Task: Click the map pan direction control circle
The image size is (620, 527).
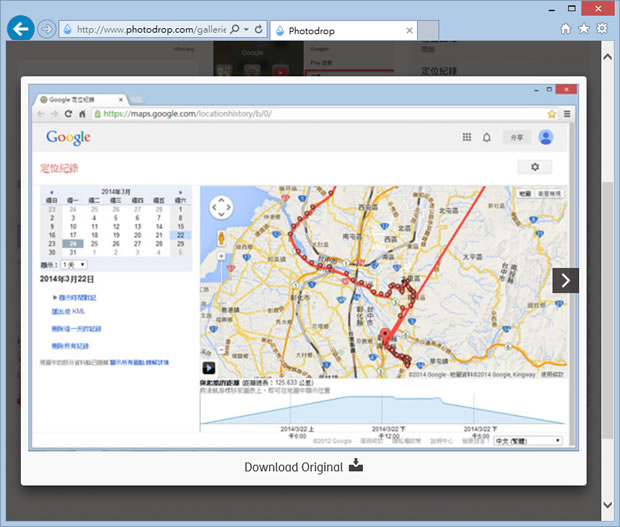Action: point(221,207)
